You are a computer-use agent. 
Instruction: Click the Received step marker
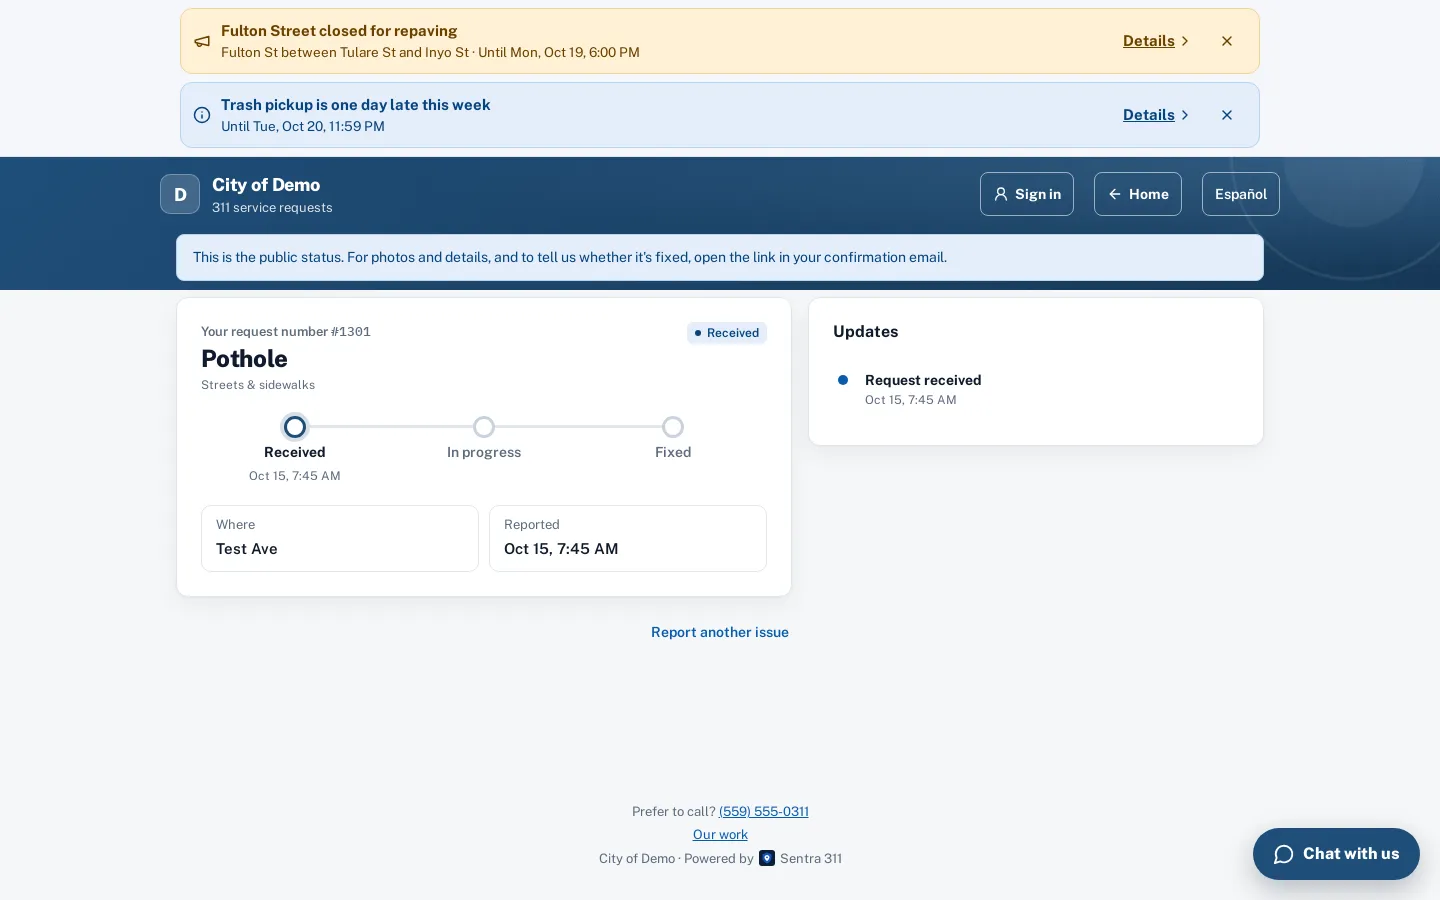[295, 427]
